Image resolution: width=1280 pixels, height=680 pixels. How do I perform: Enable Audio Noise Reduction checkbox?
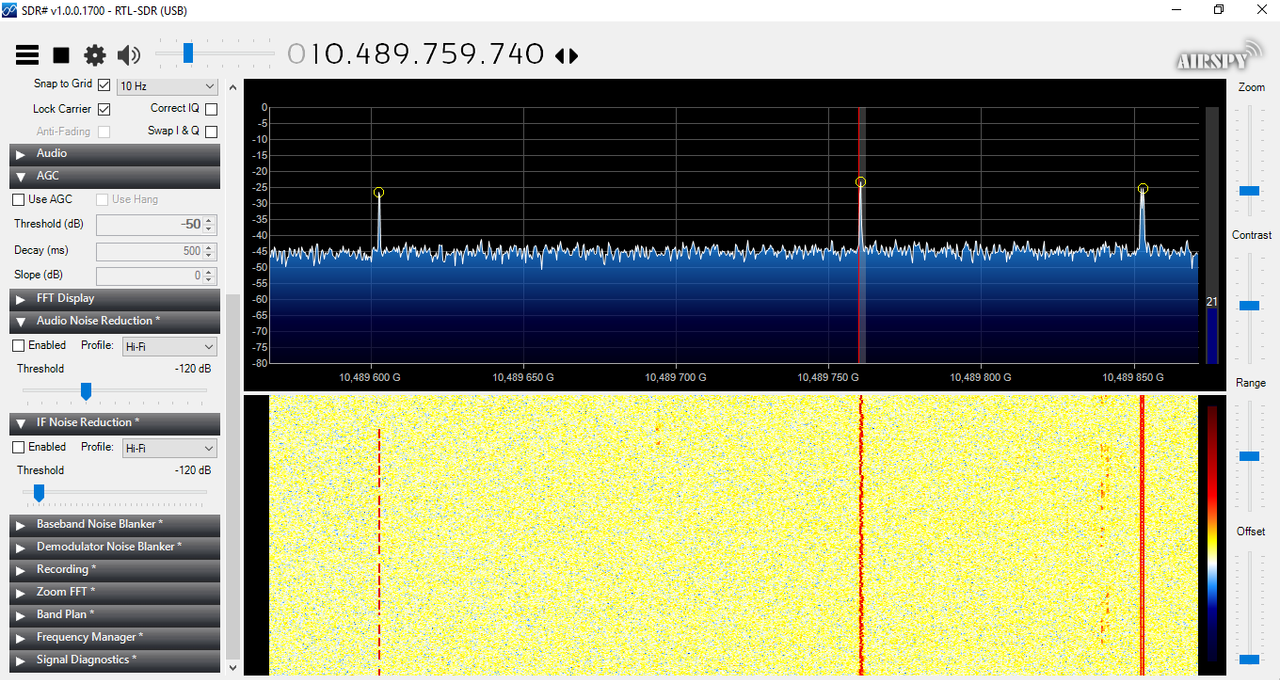(x=18, y=345)
